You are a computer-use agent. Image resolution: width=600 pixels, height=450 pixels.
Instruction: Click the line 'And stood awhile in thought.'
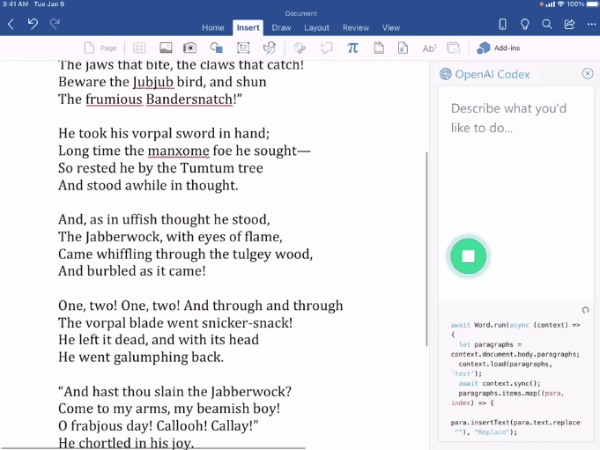click(x=148, y=185)
